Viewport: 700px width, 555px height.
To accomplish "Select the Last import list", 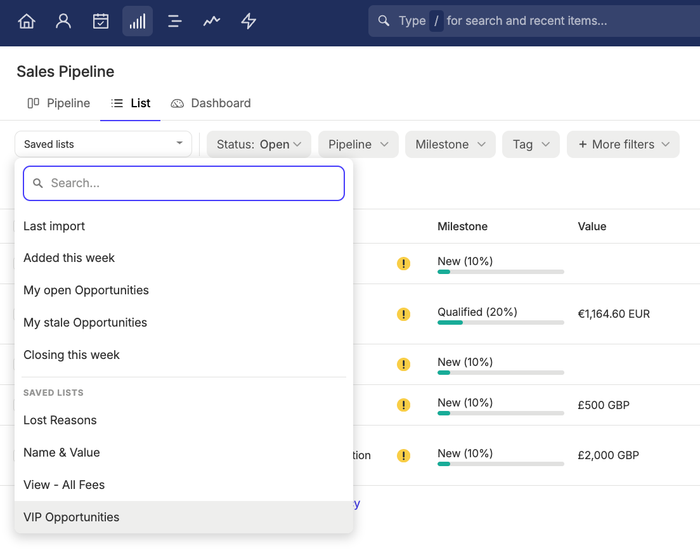I will coord(184,226).
